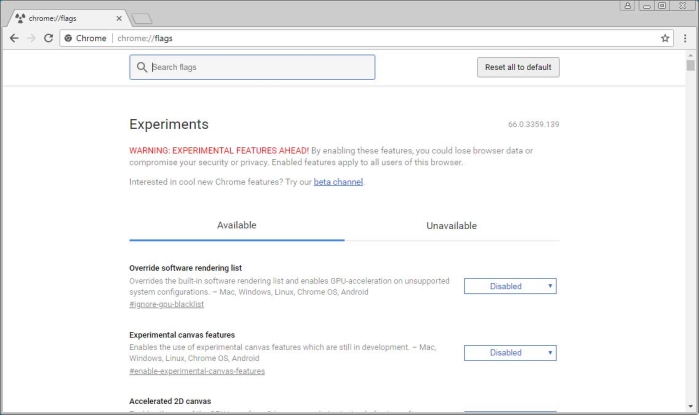
Task: Open the Chrome three-dot menu
Action: [685, 38]
